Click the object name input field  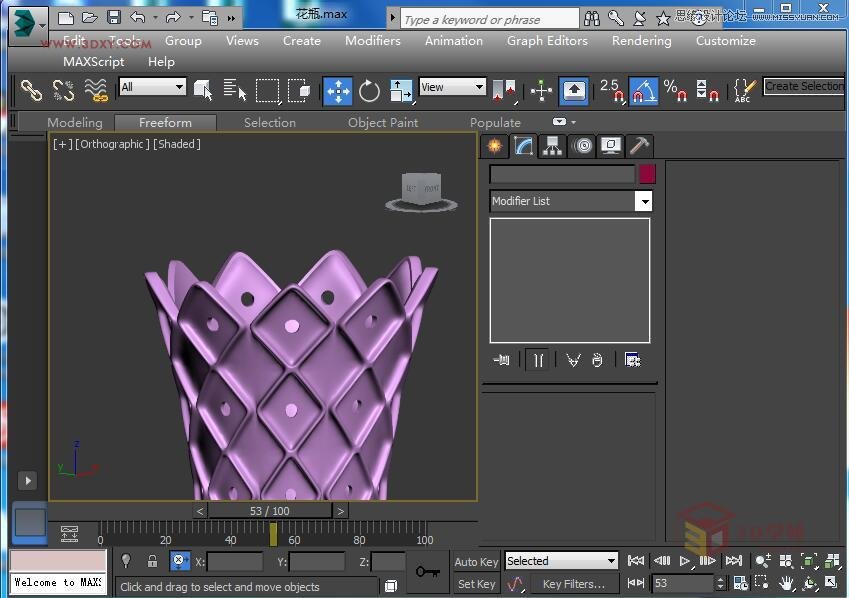point(562,174)
